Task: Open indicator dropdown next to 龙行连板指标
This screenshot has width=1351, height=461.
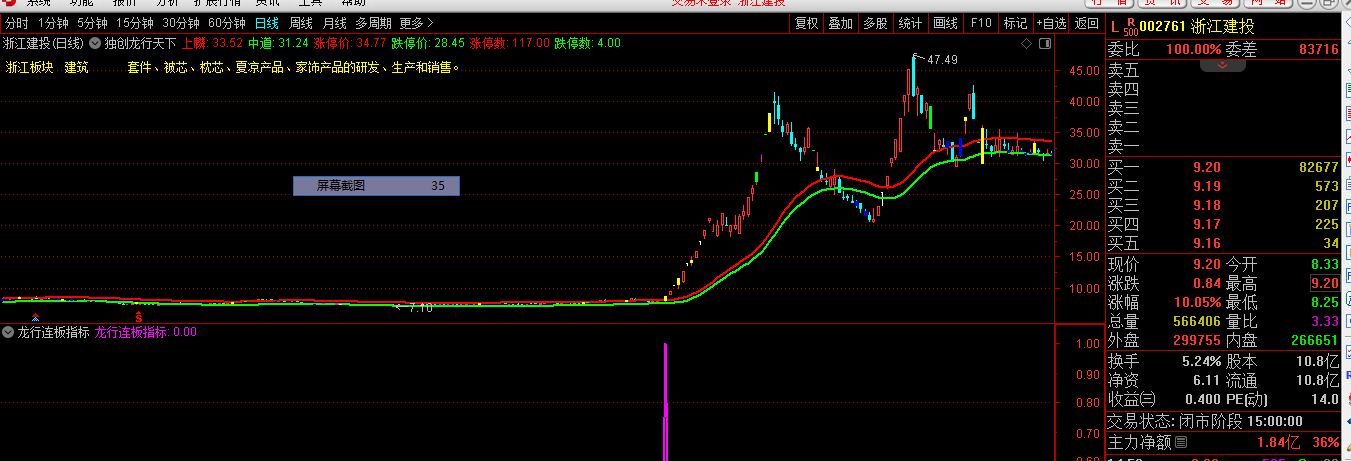Action: (x=9, y=332)
